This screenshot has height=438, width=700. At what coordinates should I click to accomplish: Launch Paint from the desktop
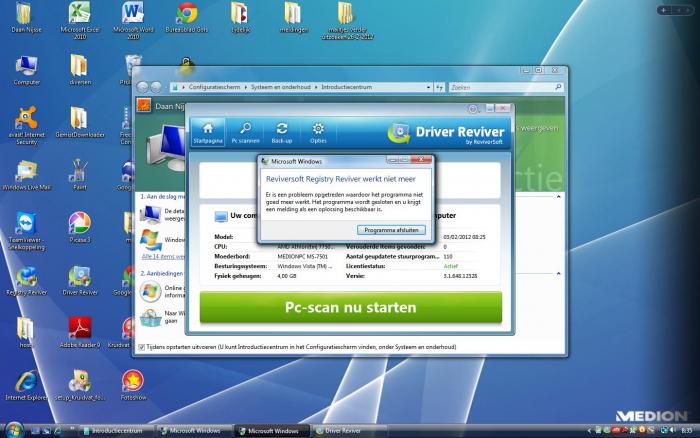pos(79,175)
